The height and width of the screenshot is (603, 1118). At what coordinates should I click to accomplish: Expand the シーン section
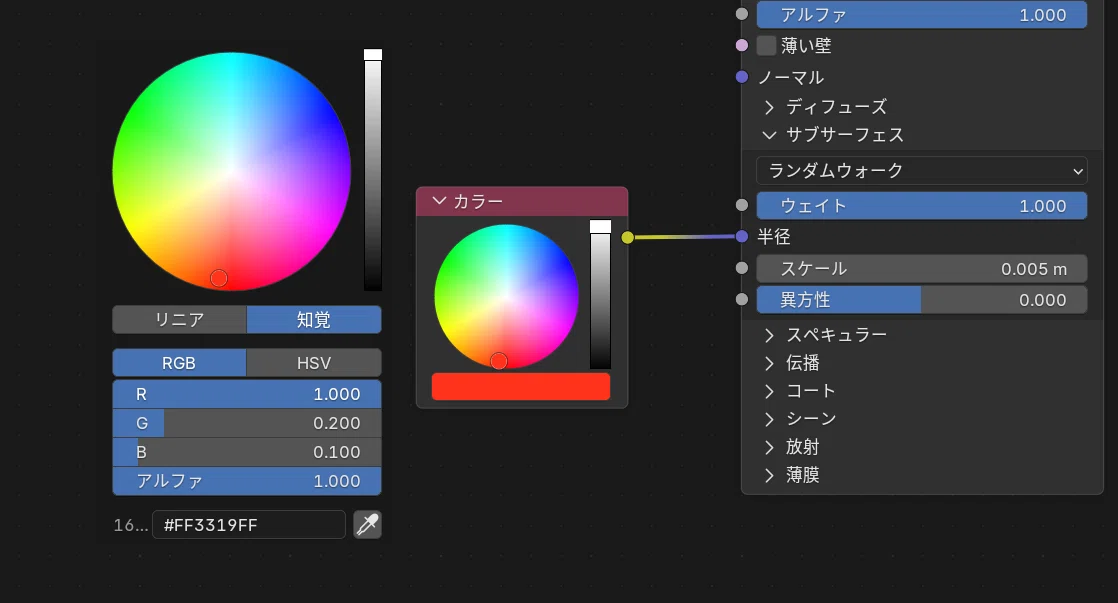pos(769,419)
